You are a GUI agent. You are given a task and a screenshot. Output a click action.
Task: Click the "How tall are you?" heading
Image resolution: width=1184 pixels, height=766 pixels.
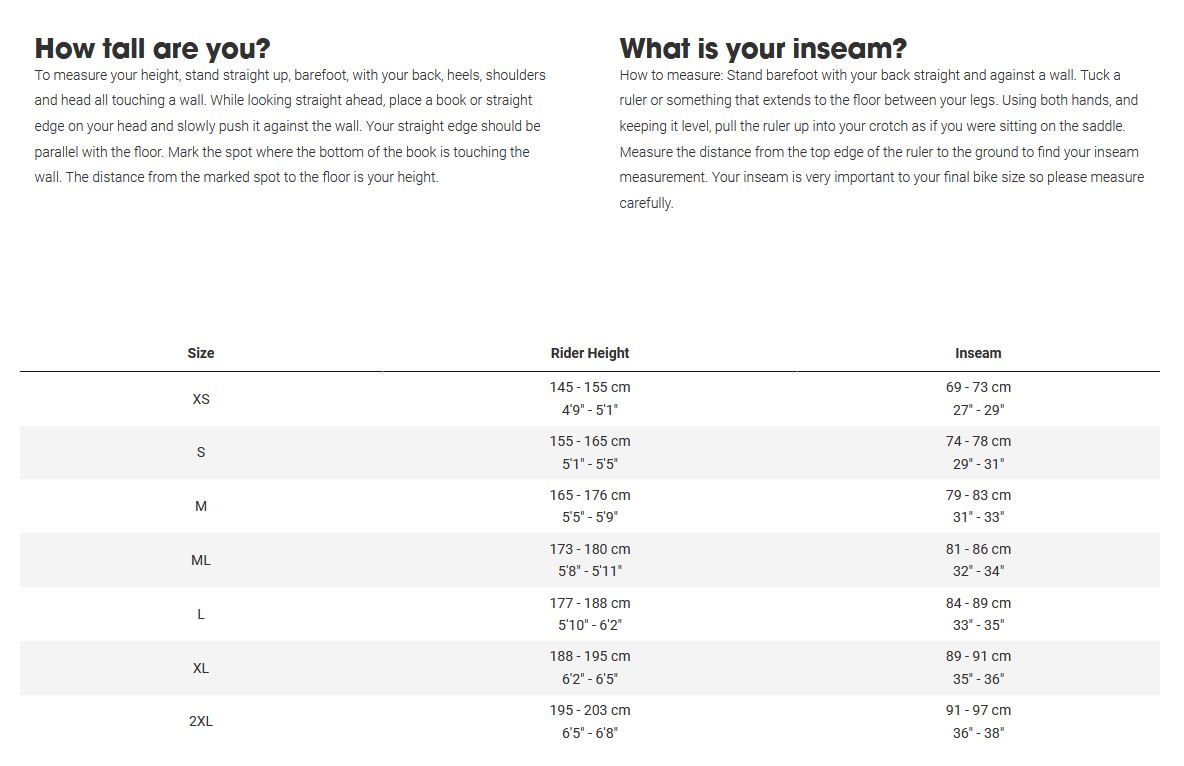(x=152, y=48)
